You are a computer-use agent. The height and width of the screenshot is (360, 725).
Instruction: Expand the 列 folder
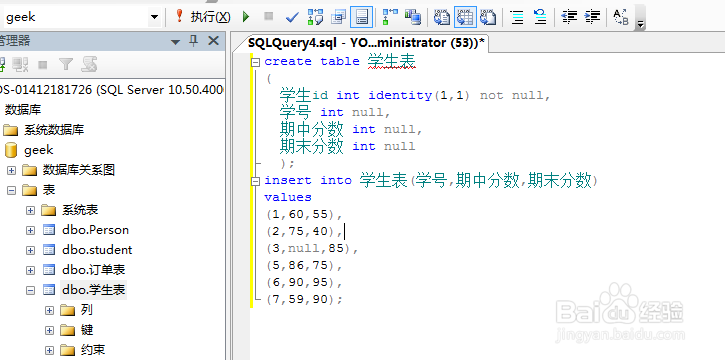[x=50, y=311]
